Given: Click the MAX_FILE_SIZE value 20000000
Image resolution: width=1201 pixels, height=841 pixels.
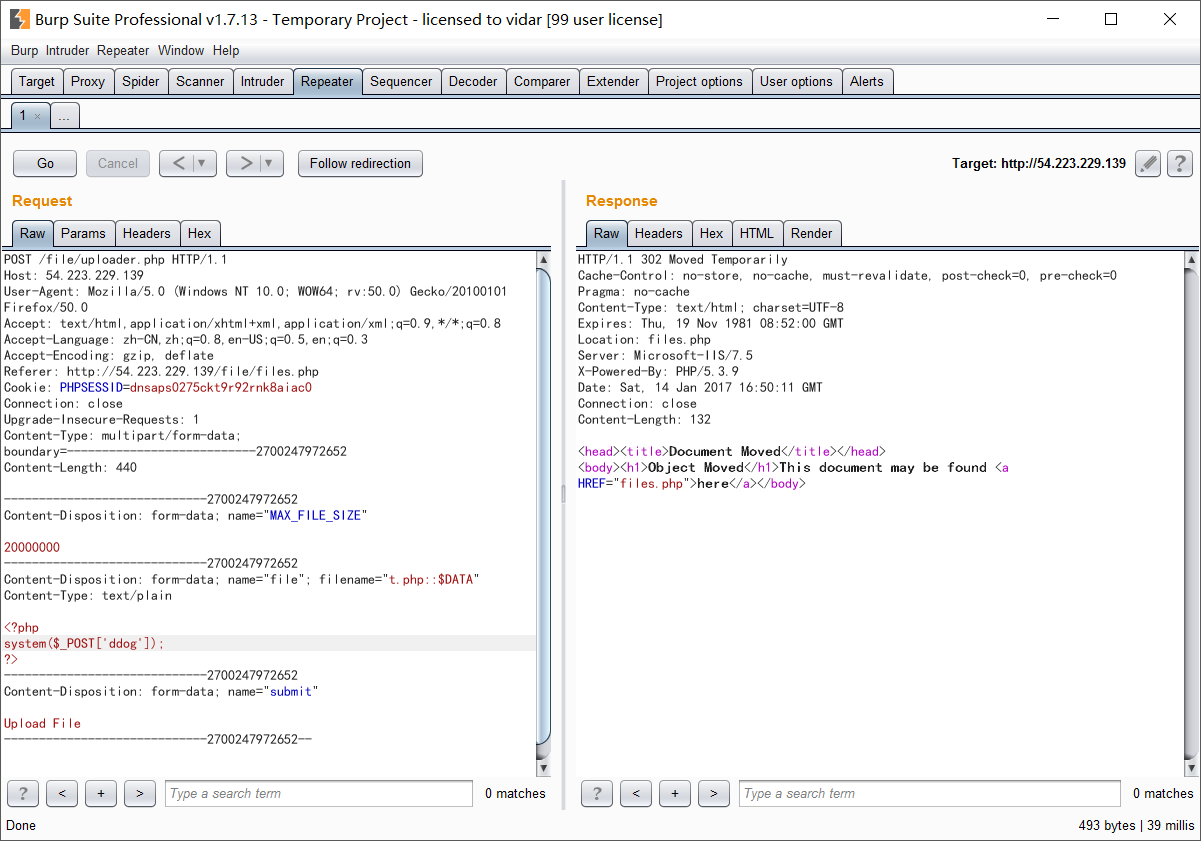Looking at the screenshot, I should pos(32,547).
